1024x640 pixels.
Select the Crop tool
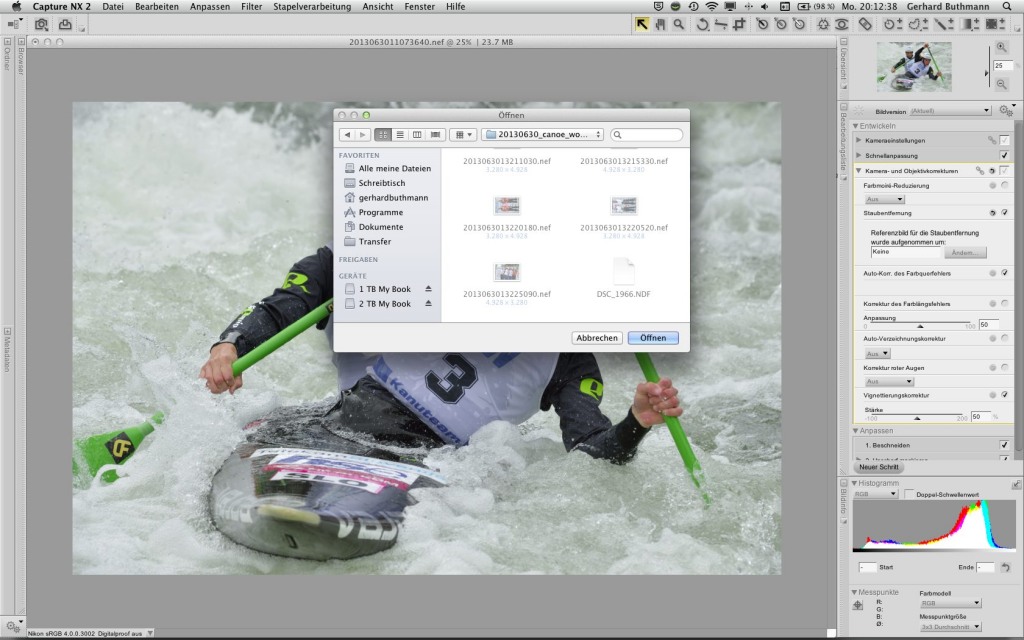coord(739,25)
